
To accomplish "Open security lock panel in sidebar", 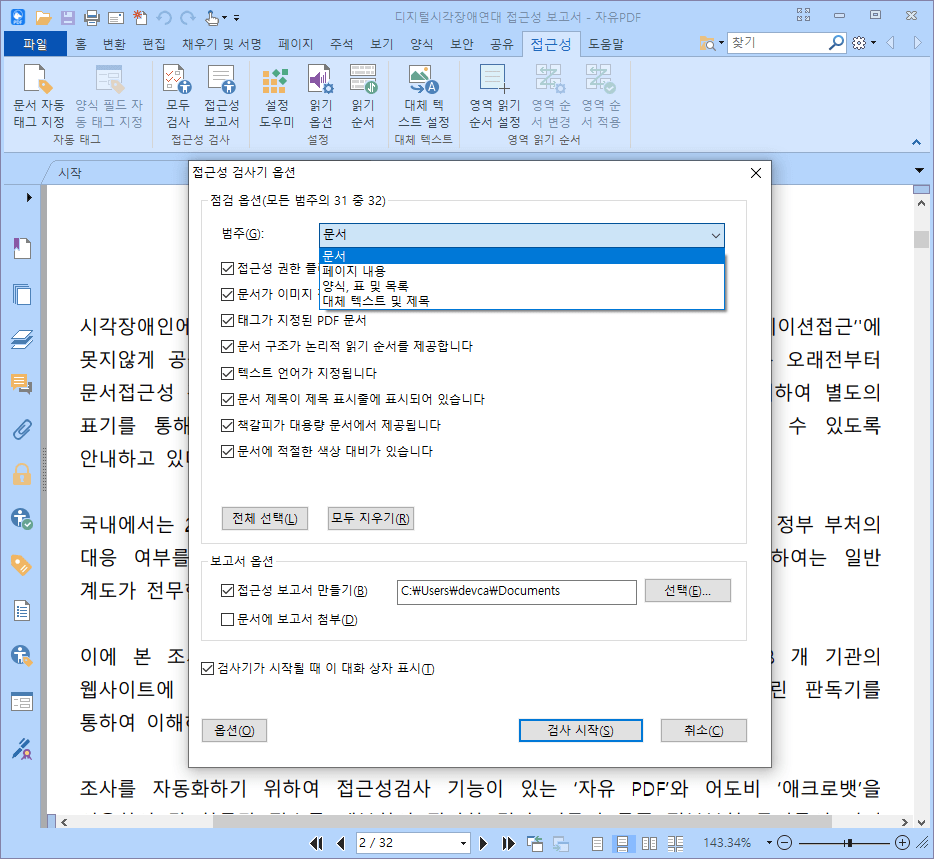I will click(22, 474).
